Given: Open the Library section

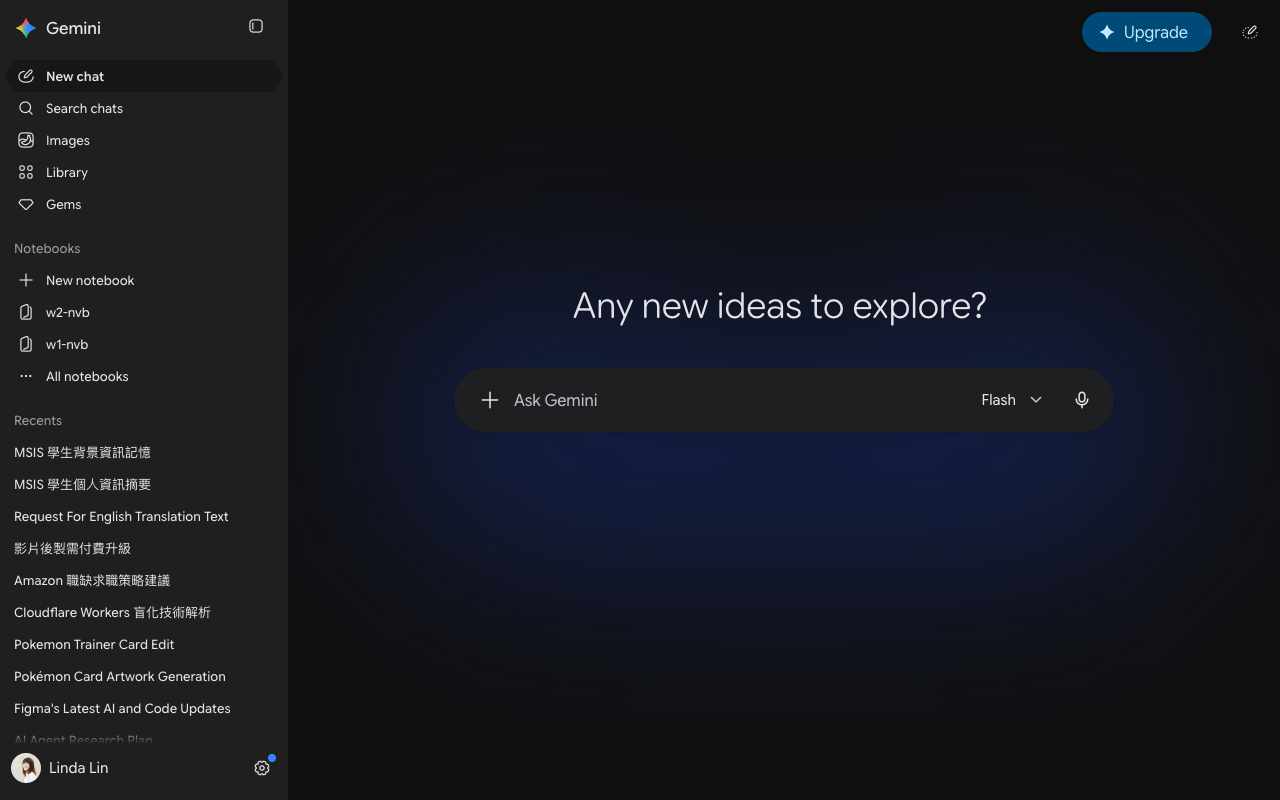Looking at the screenshot, I should (x=144, y=172).
